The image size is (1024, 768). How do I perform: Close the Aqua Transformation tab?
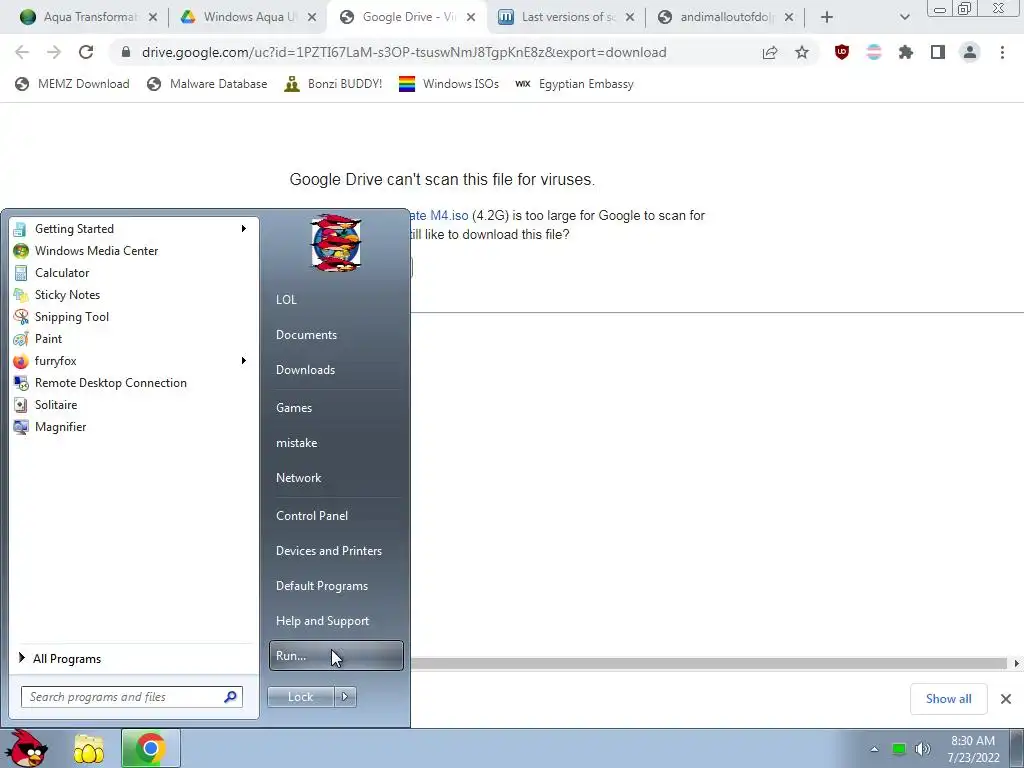(x=153, y=17)
